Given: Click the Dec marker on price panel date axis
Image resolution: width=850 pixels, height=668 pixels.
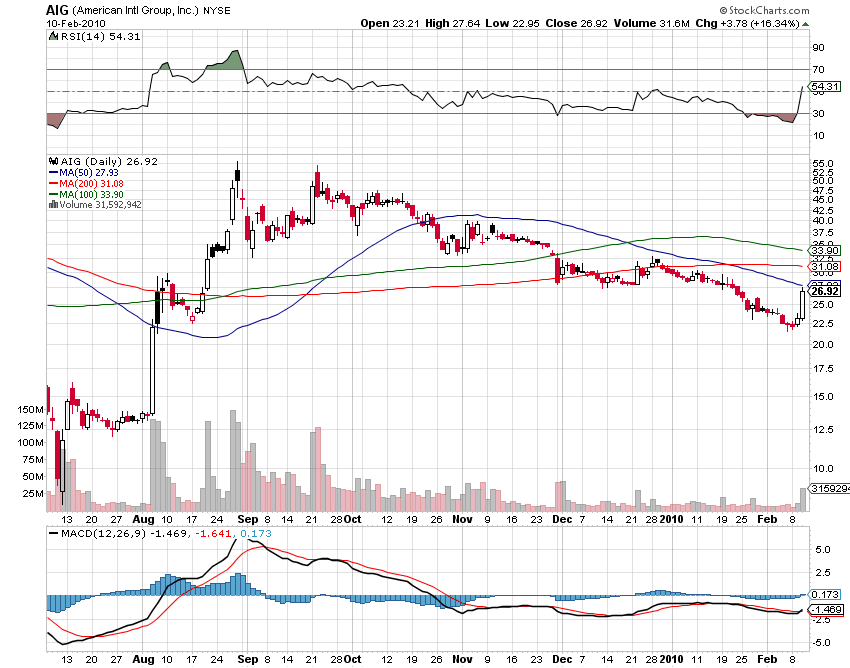Looking at the screenshot, I should pyautogui.click(x=562, y=519).
